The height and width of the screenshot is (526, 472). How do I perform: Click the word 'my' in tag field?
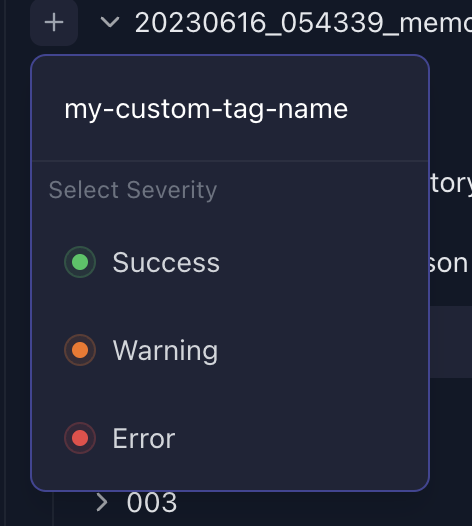click(83, 110)
